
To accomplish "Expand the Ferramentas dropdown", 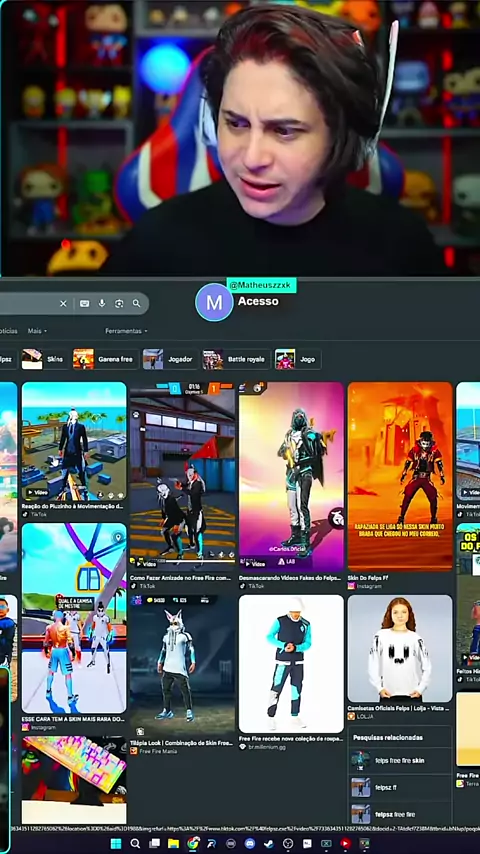I will 126,331.
